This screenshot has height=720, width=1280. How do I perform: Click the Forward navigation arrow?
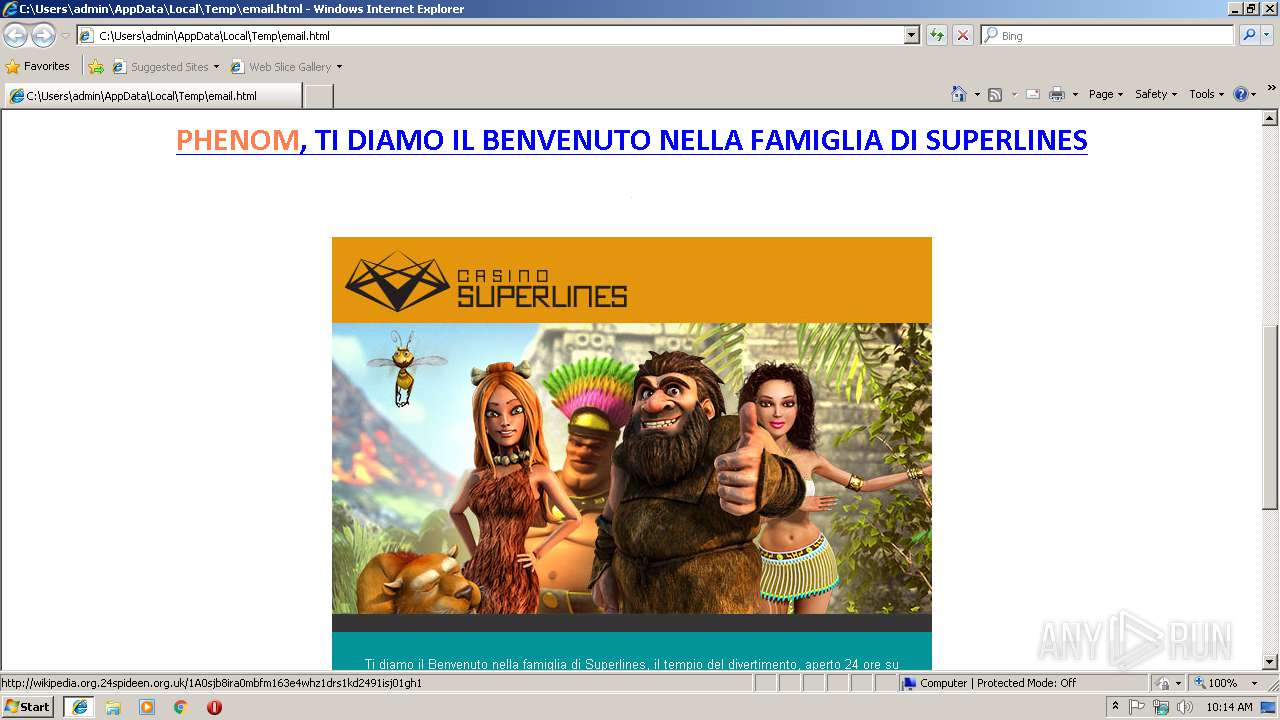point(43,36)
